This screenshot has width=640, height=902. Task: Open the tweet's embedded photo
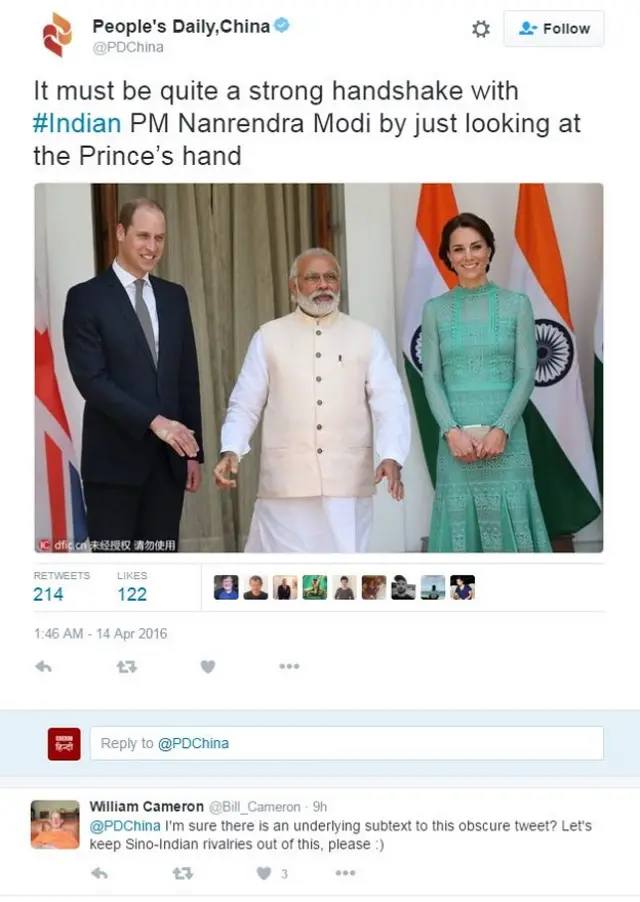pos(319,368)
